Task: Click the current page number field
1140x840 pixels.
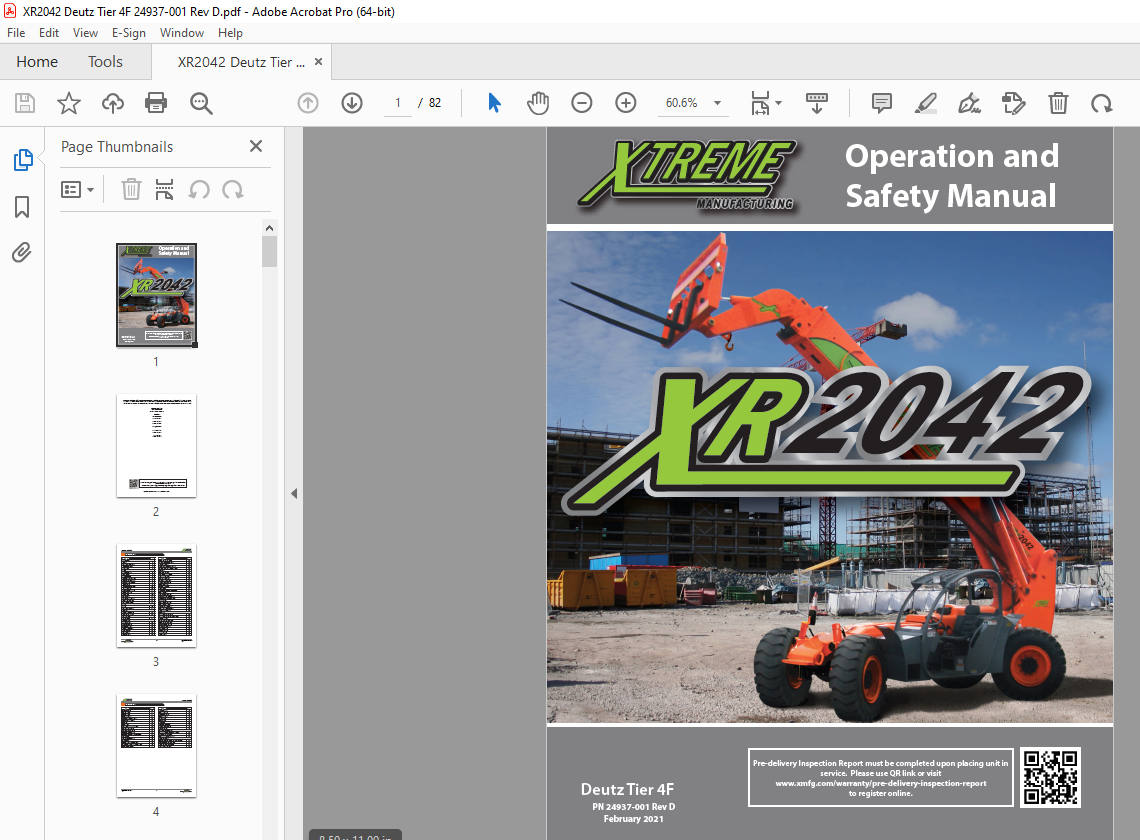Action: 398,103
